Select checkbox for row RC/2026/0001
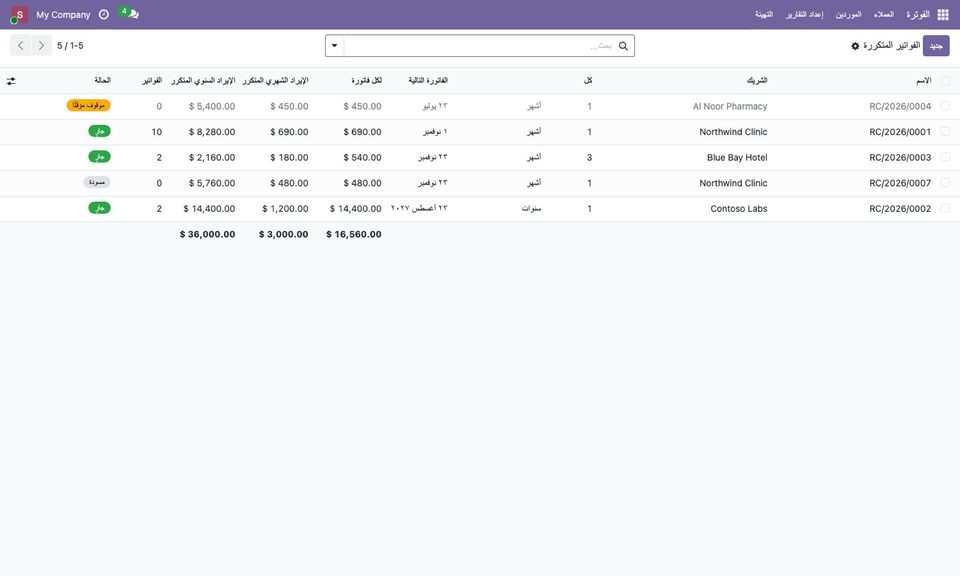The image size is (960, 576). (945, 132)
